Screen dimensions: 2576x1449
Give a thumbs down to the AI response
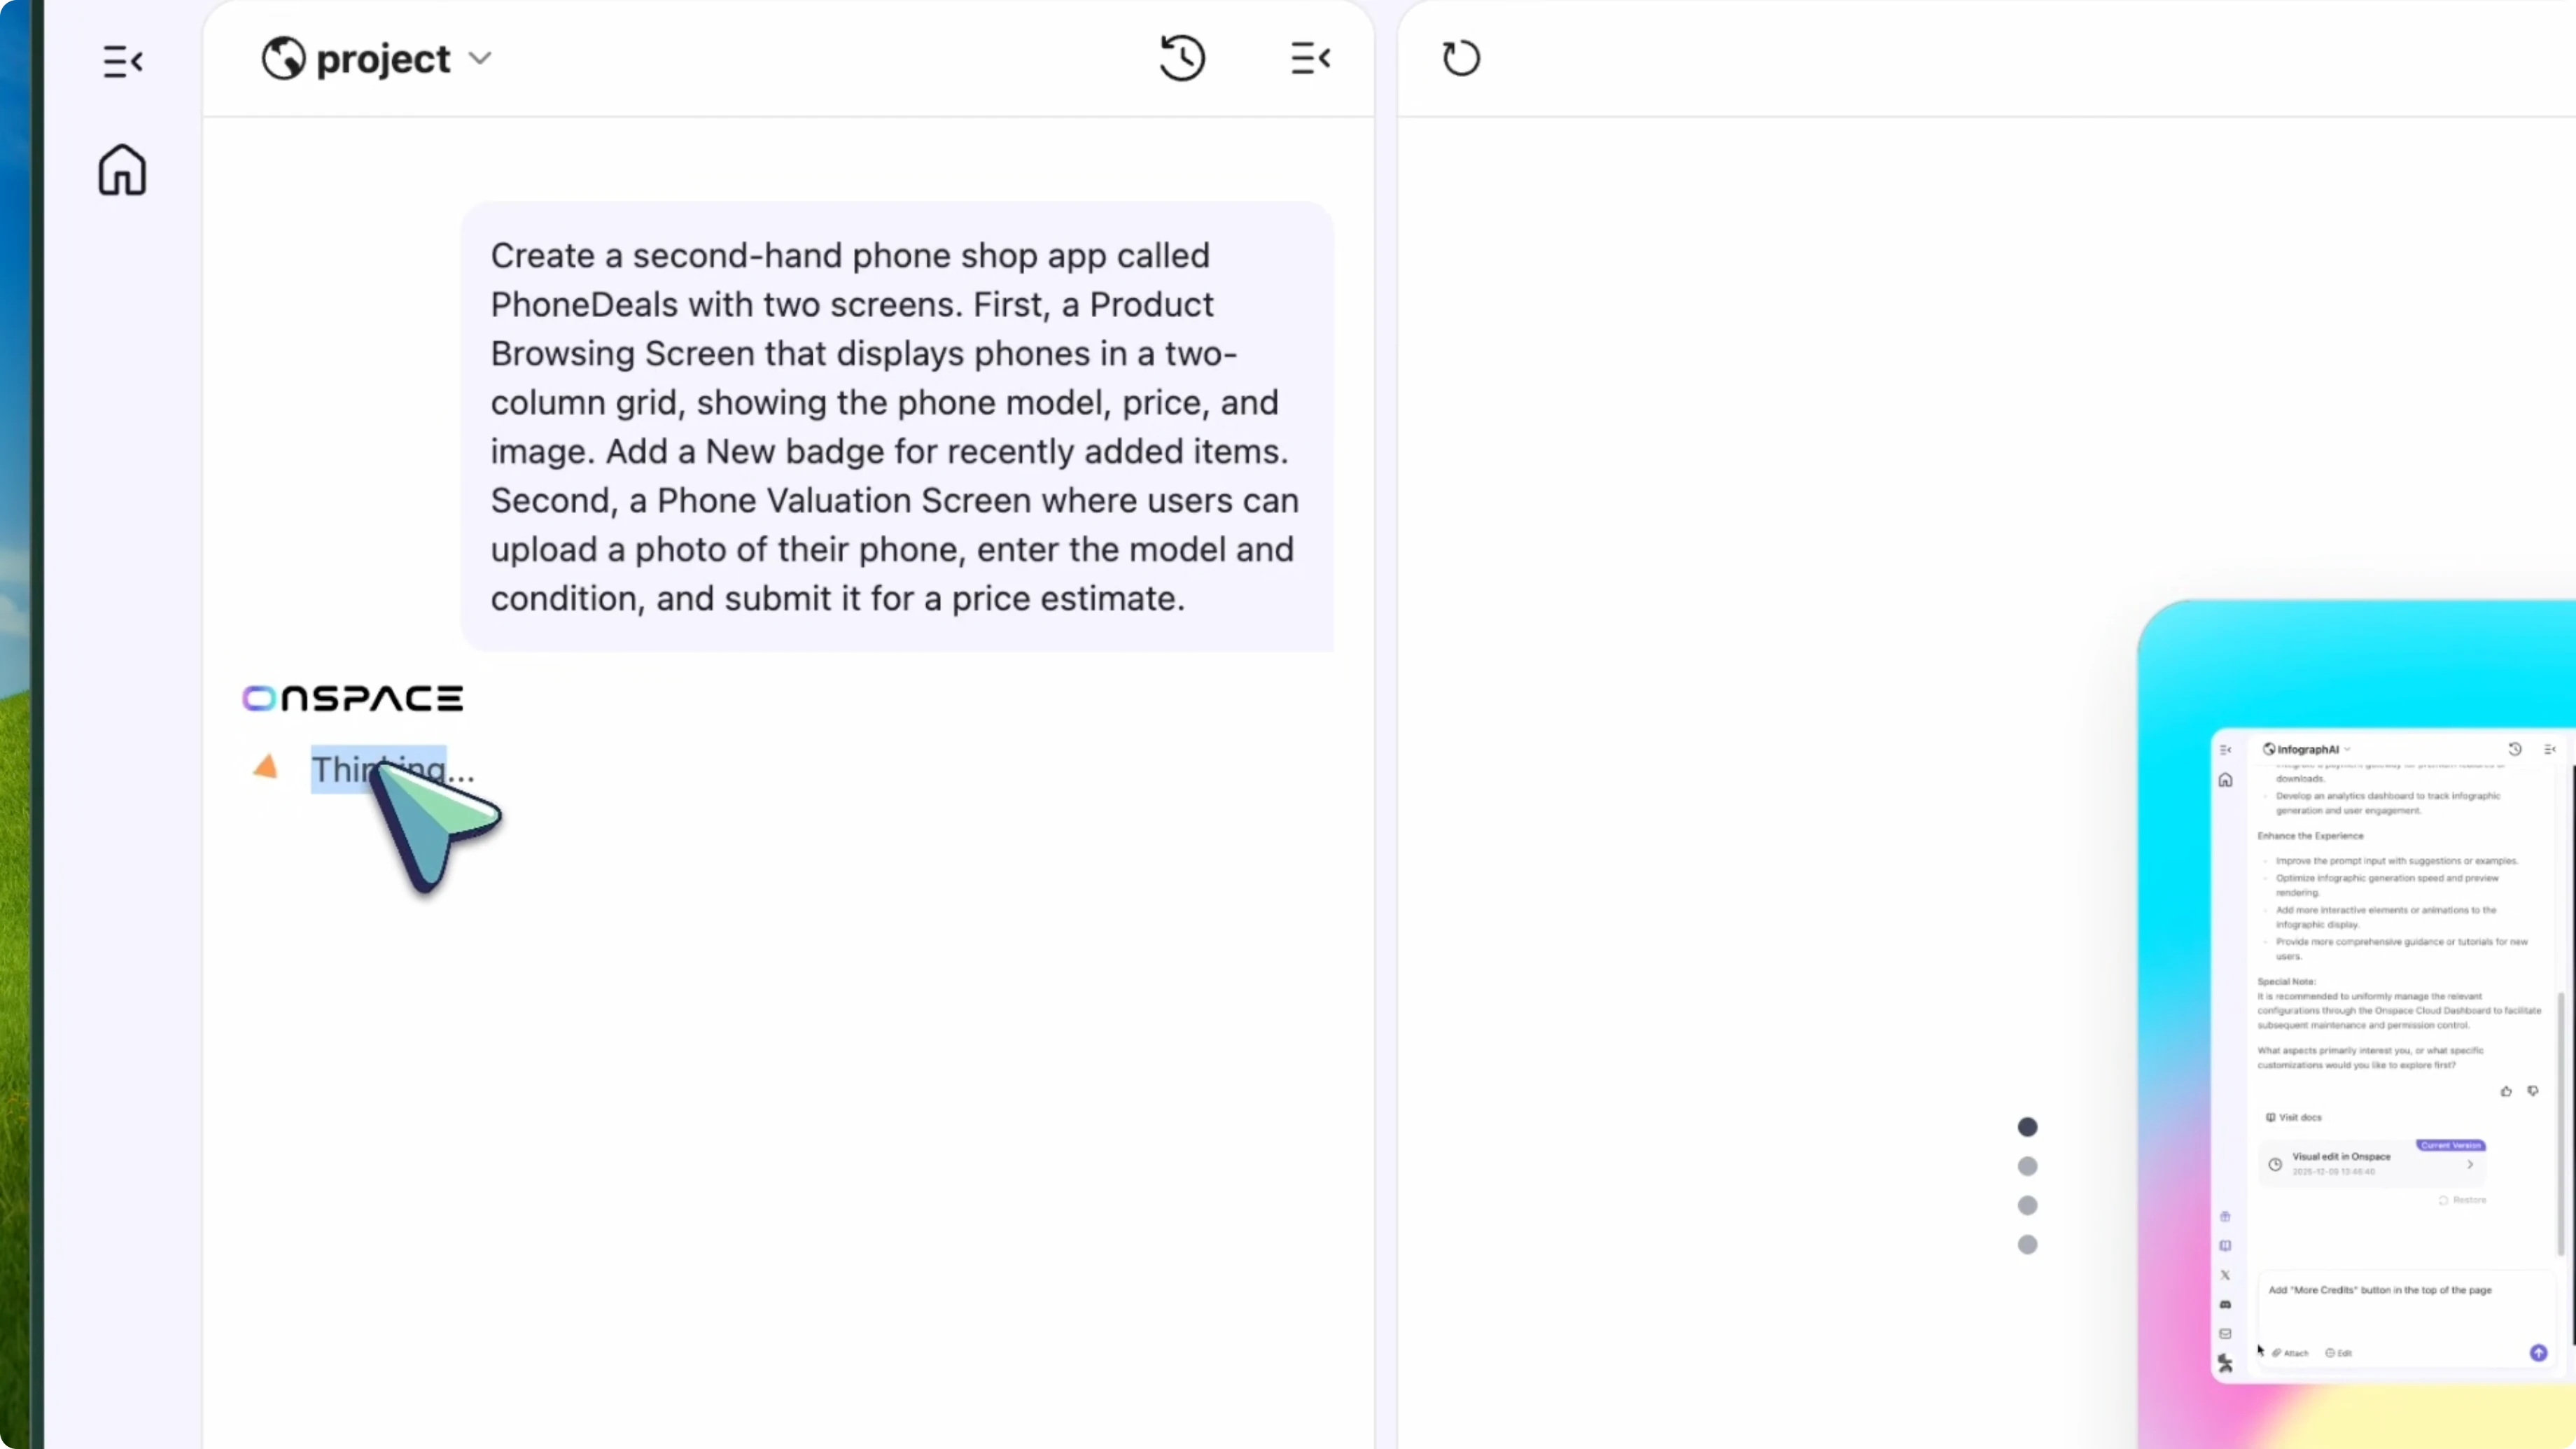pos(2532,1091)
